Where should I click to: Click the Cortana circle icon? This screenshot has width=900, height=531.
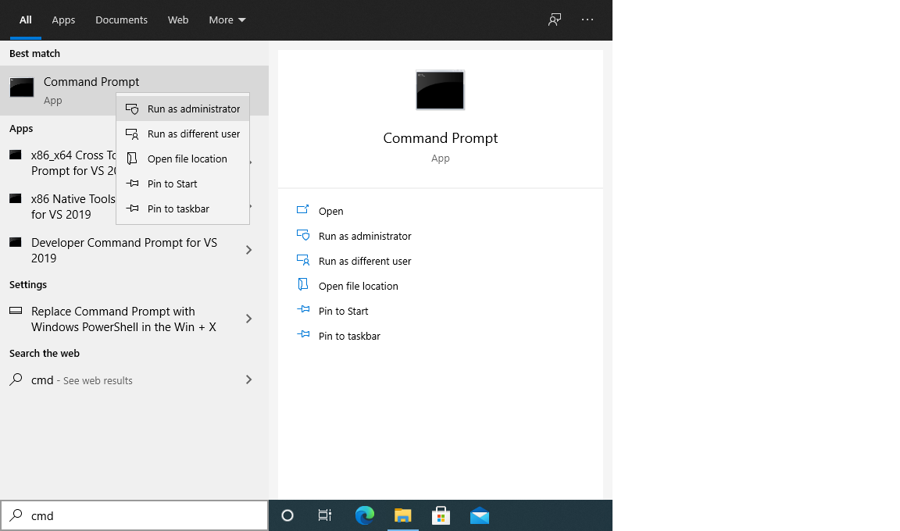288,516
